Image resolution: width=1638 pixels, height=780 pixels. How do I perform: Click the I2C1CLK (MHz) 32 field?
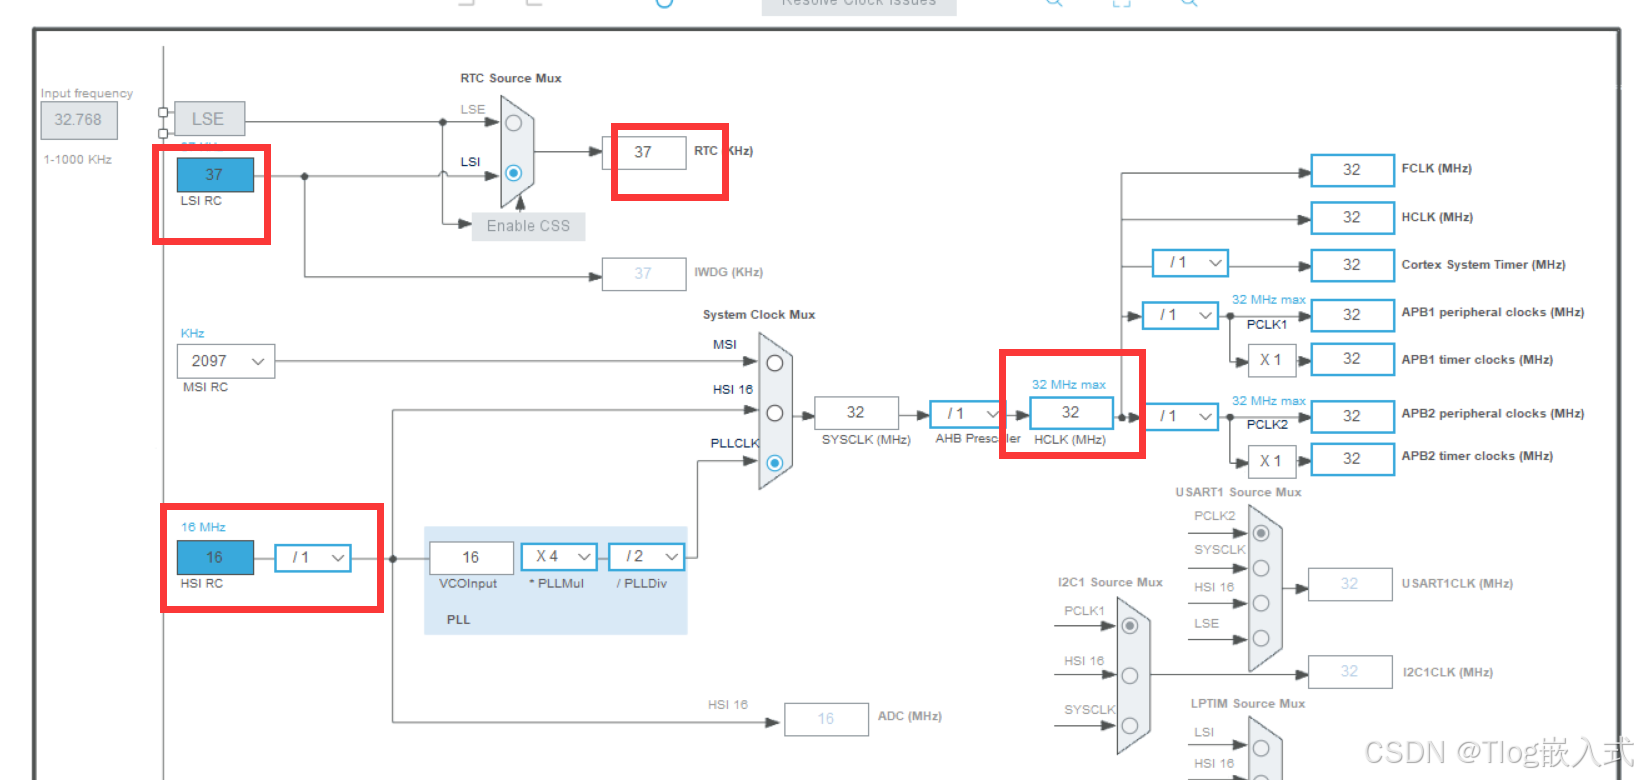click(1350, 672)
